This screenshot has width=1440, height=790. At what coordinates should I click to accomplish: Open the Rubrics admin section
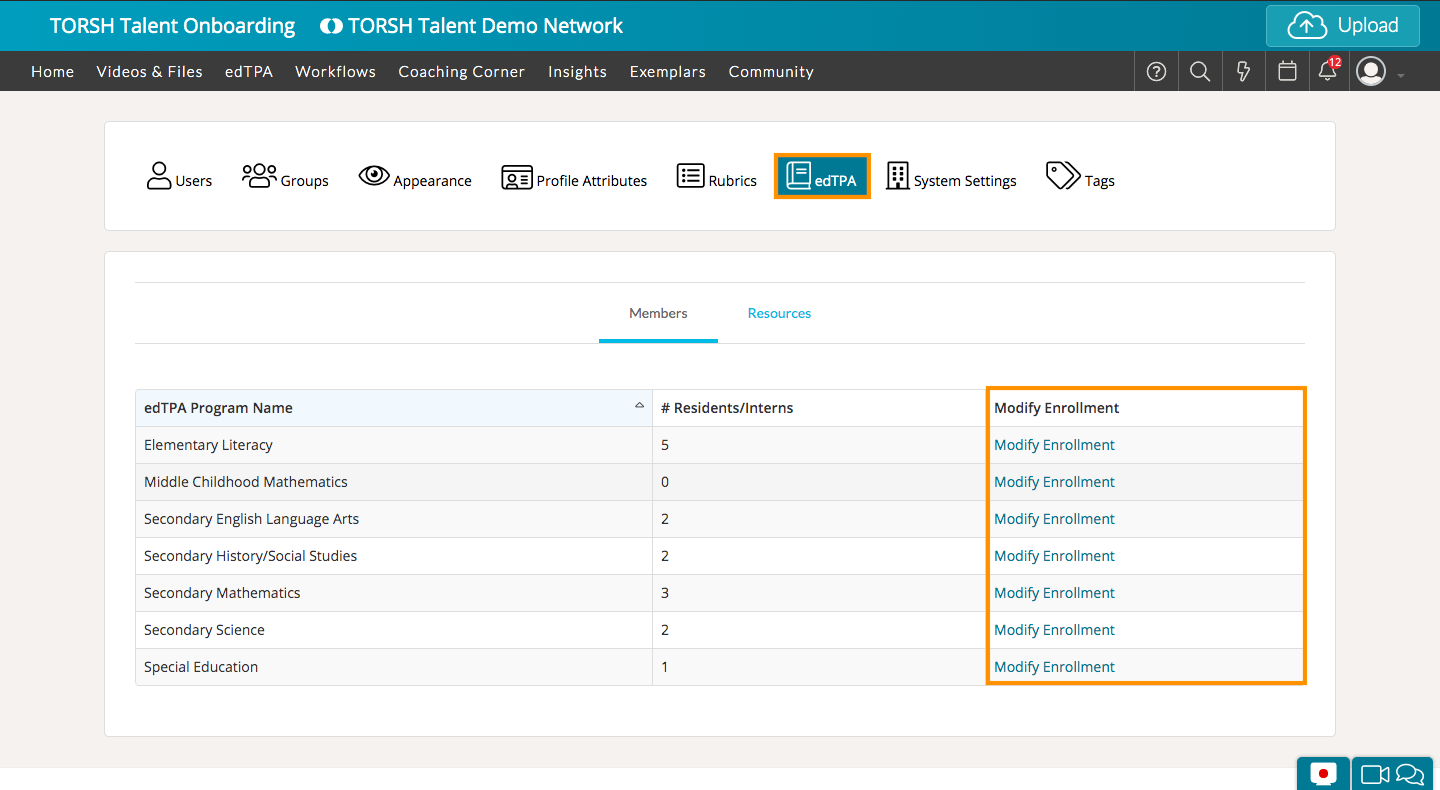point(717,177)
